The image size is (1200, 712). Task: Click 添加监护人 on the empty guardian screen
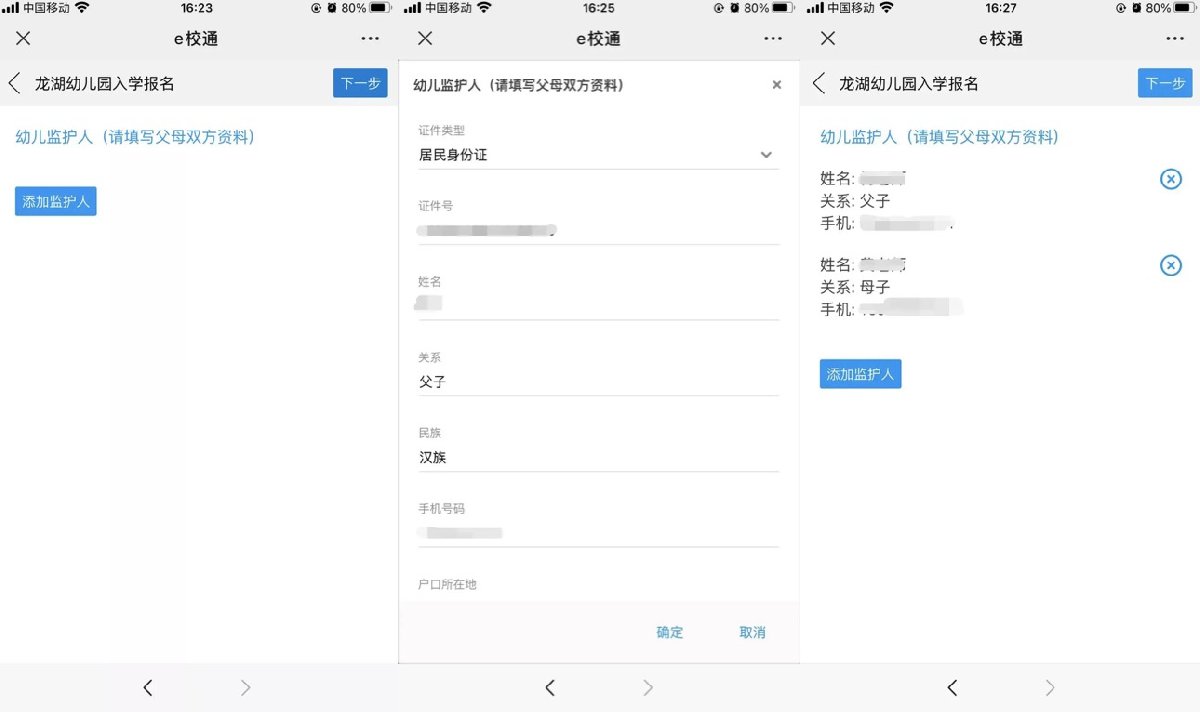coord(56,201)
